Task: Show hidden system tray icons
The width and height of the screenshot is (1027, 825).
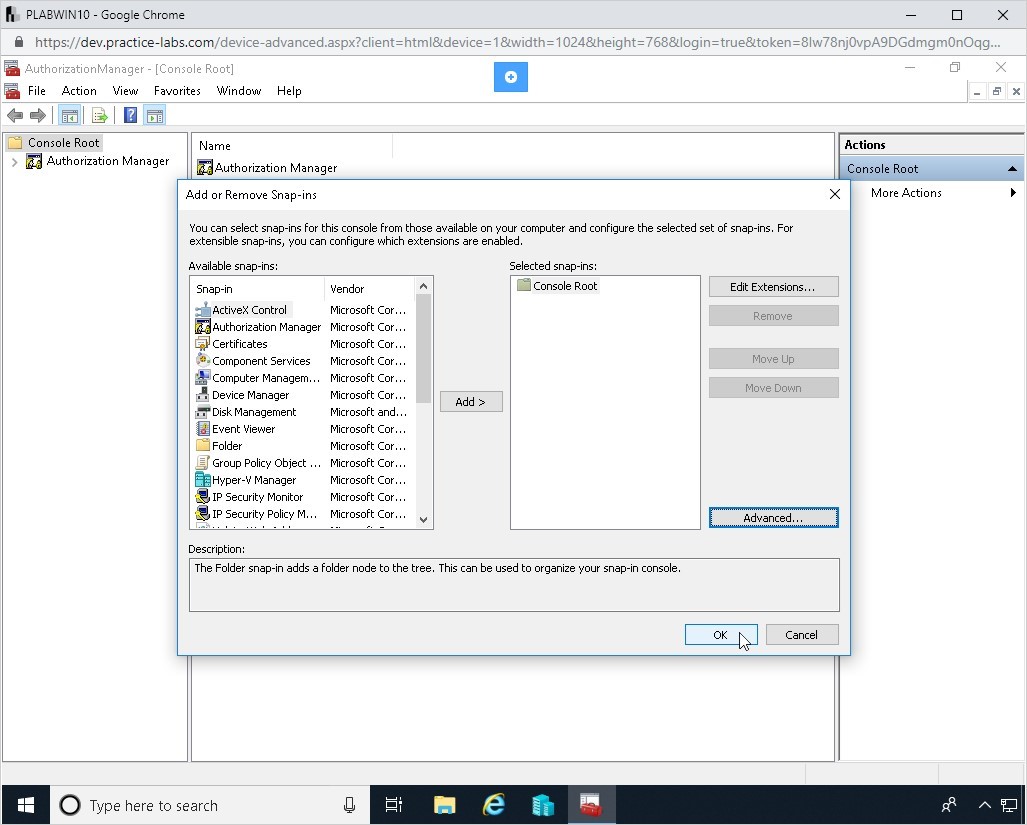Action: click(984, 805)
